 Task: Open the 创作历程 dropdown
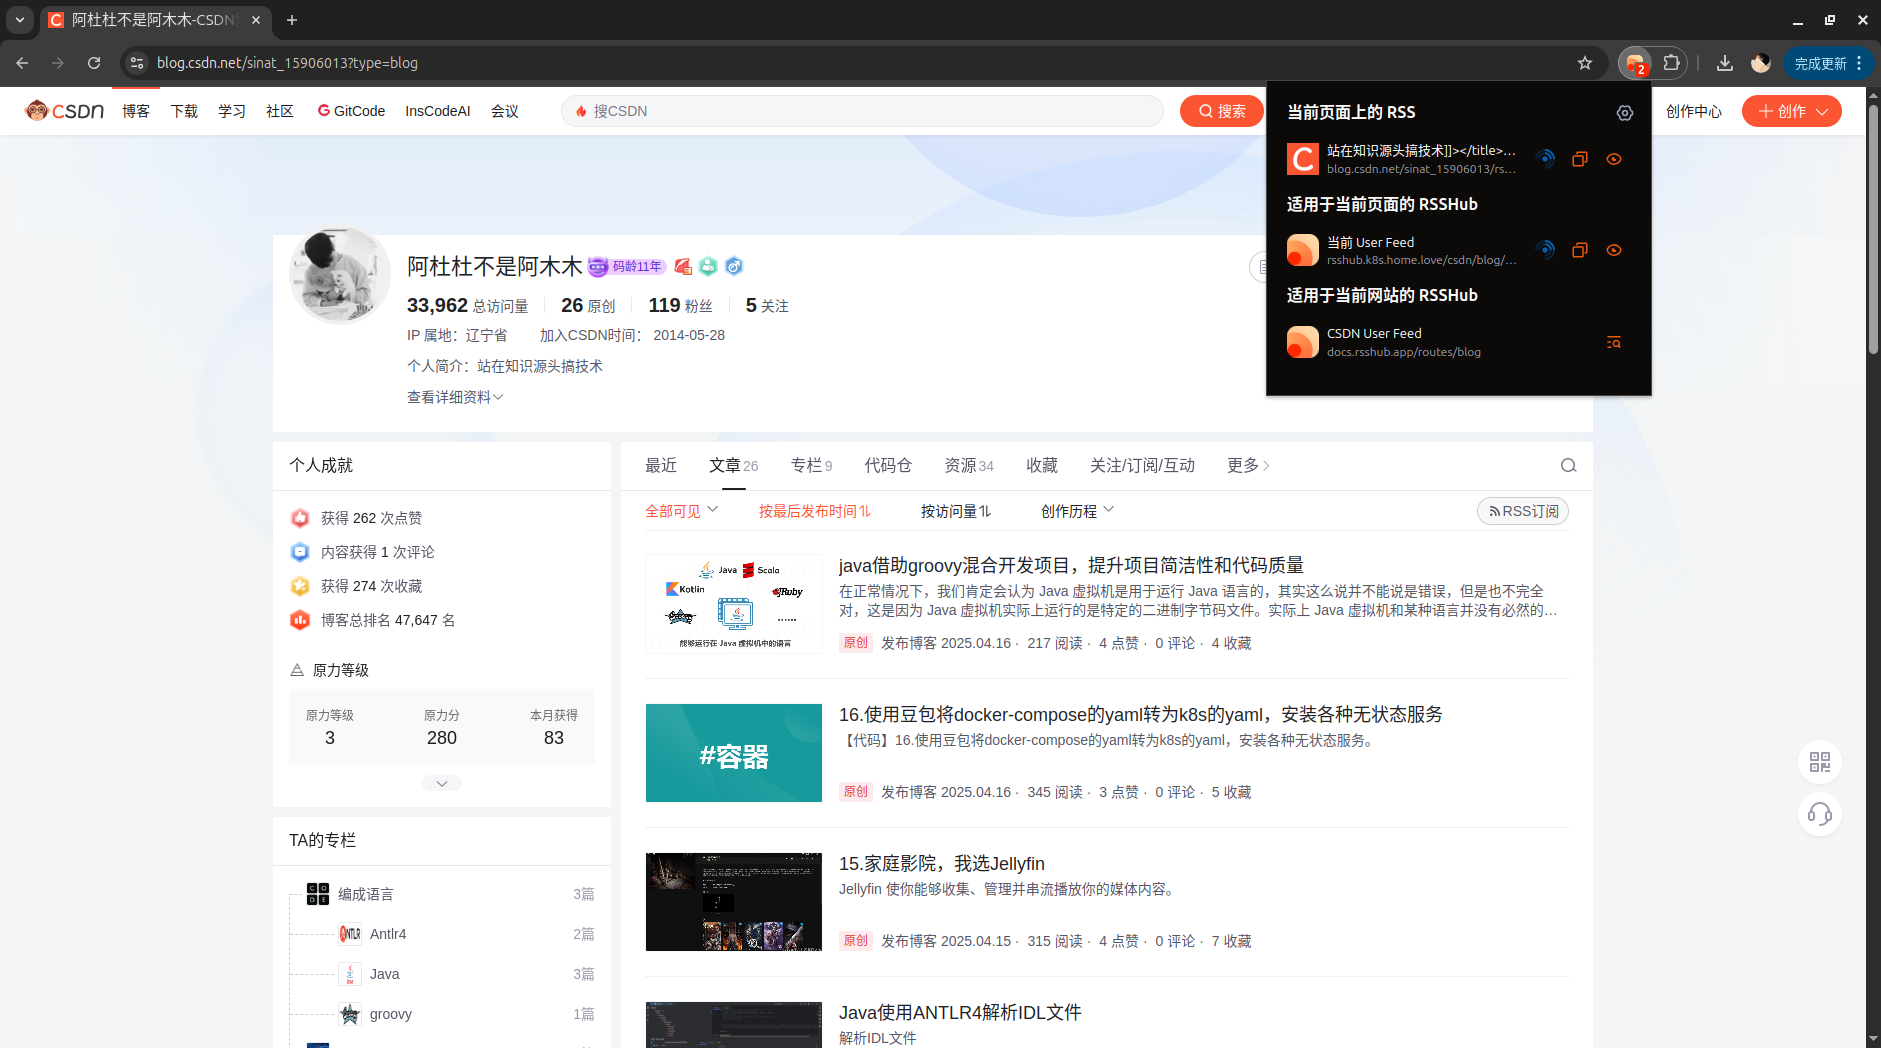tap(1077, 511)
